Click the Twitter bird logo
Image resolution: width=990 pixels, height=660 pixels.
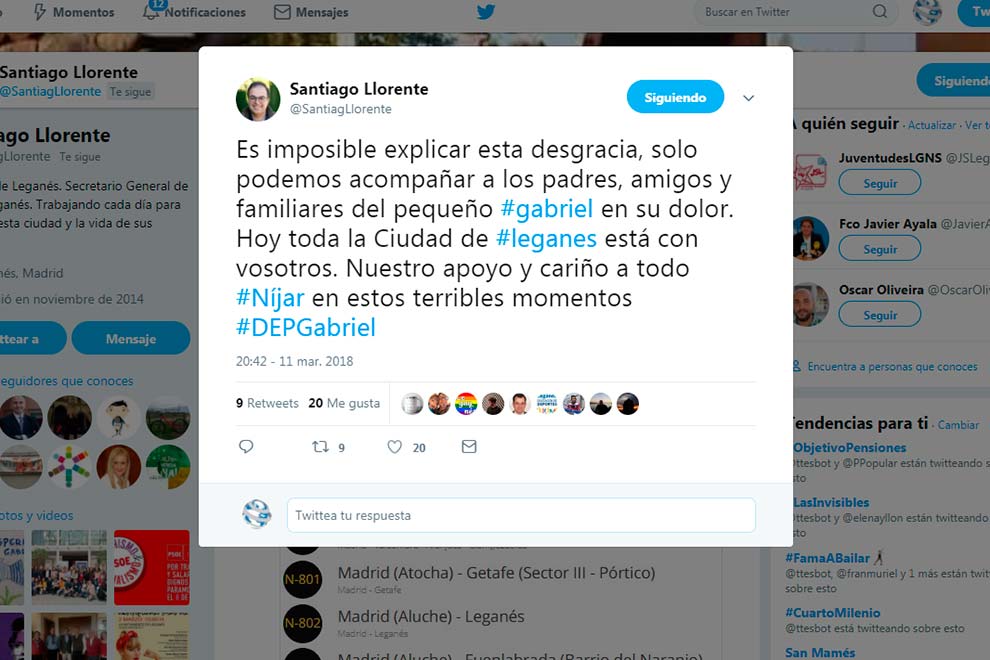pyautogui.click(x=486, y=12)
